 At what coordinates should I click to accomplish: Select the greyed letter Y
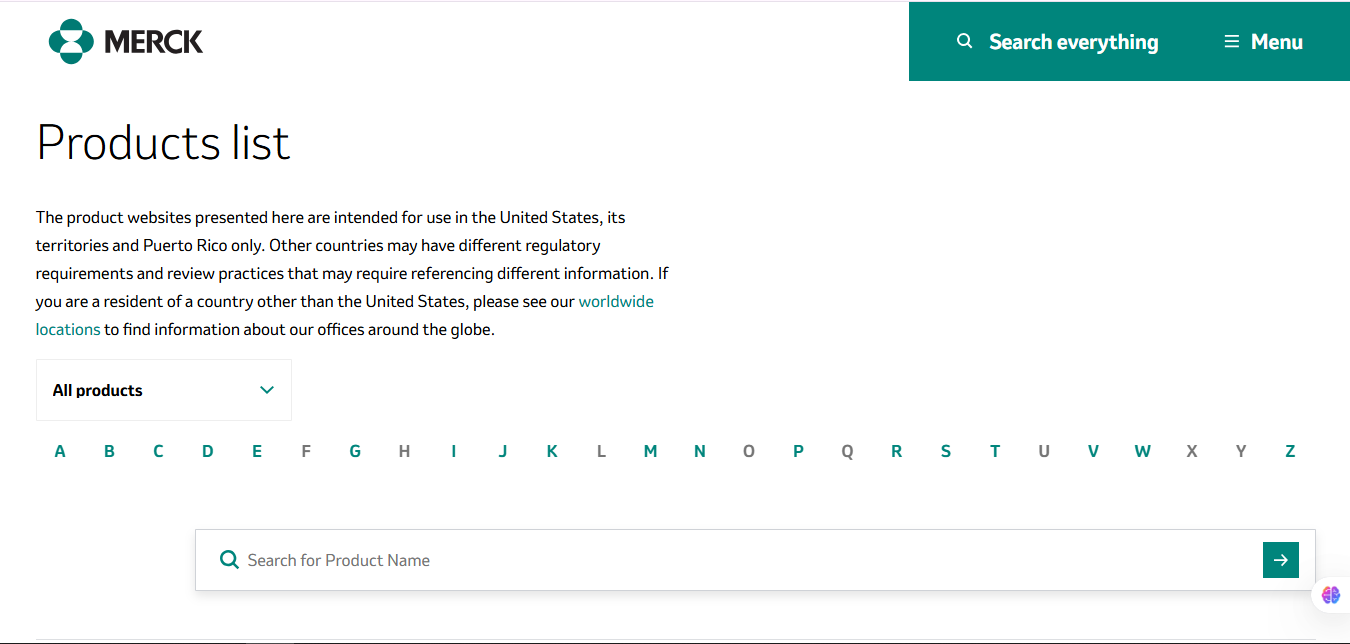(x=1241, y=451)
